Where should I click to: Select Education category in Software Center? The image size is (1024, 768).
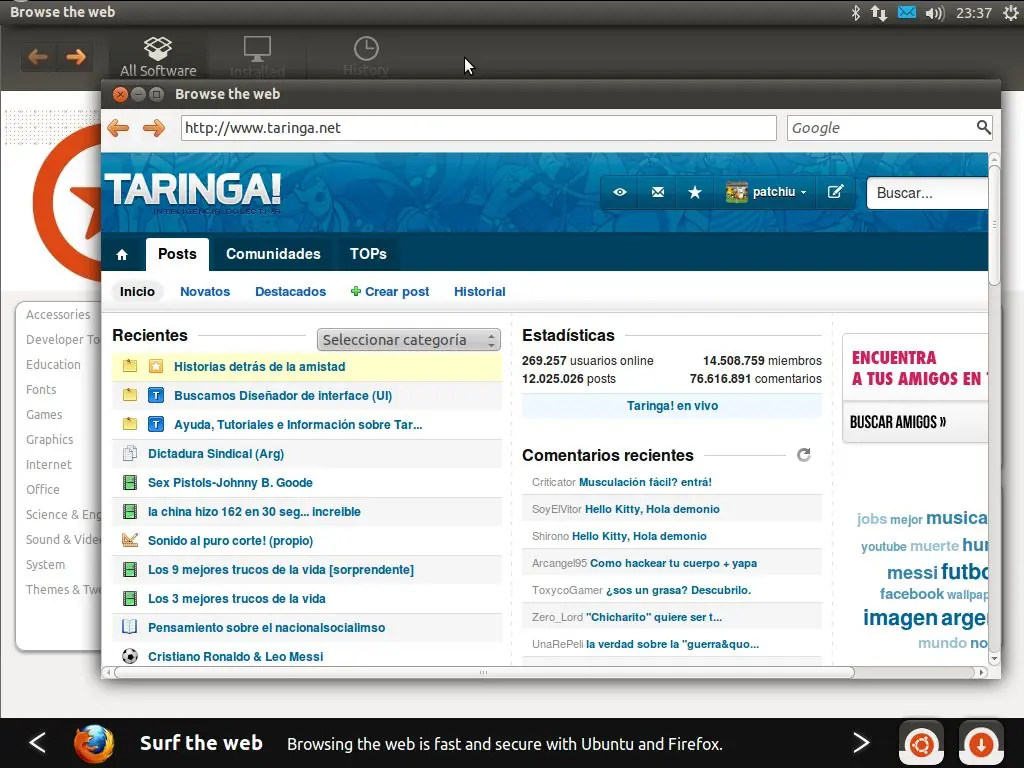(x=54, y=364)
